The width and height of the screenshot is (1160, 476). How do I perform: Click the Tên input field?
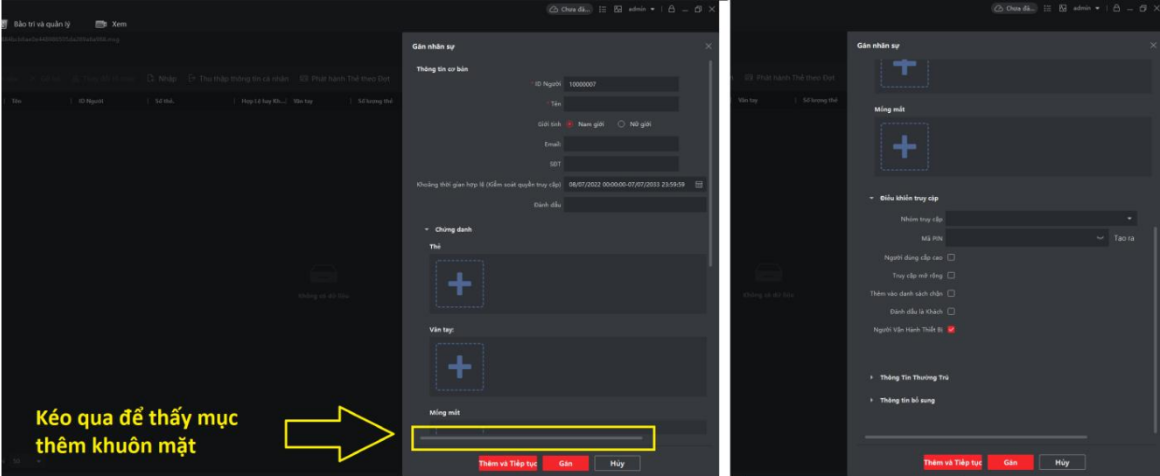coord(621,104)
